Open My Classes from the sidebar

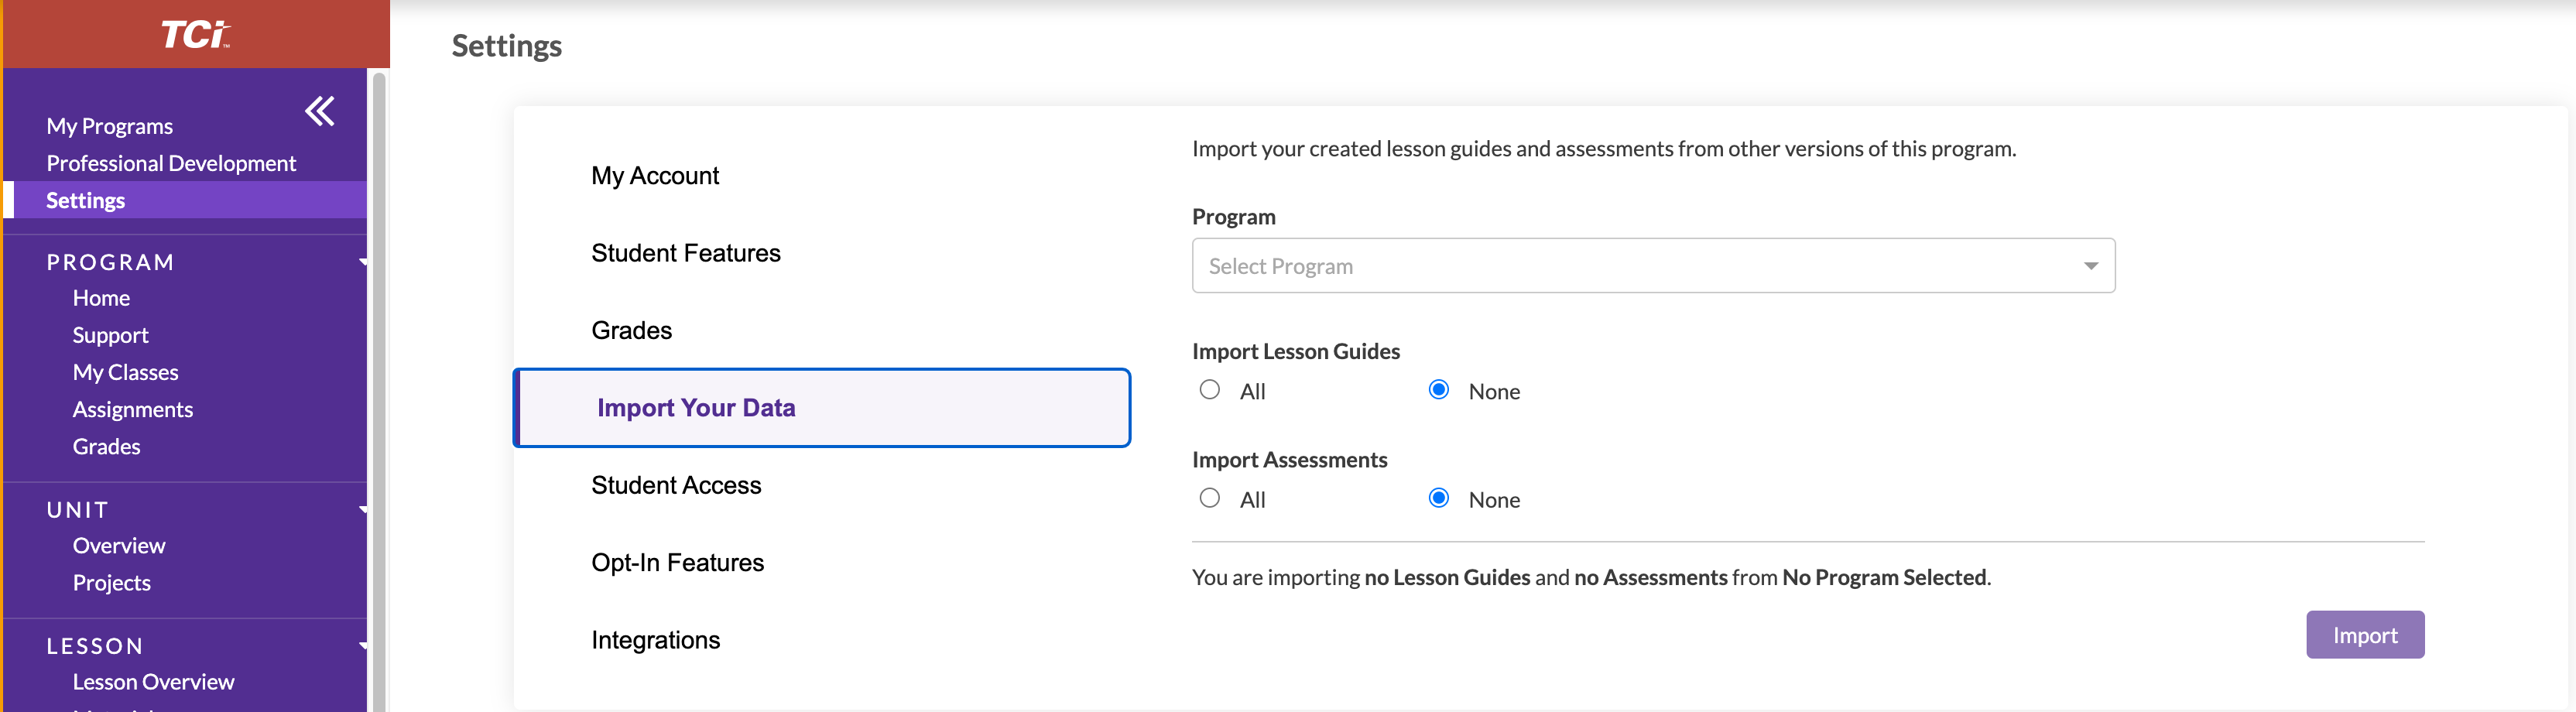[x=125, y=371]
